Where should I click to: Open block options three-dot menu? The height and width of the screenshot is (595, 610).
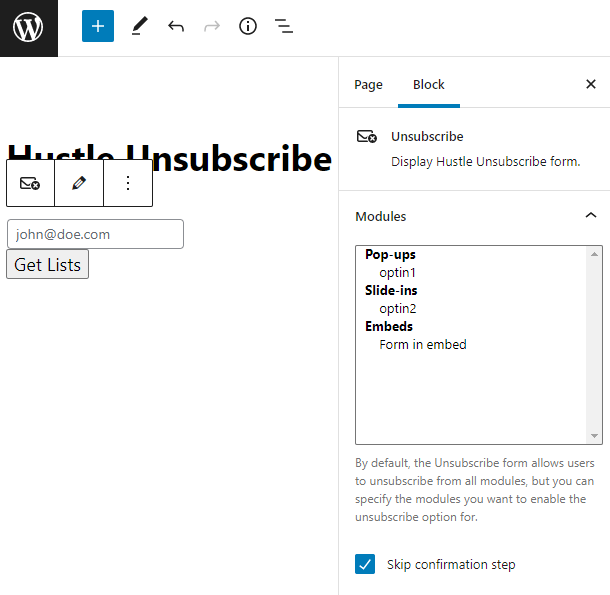click(x=128, y=183)
